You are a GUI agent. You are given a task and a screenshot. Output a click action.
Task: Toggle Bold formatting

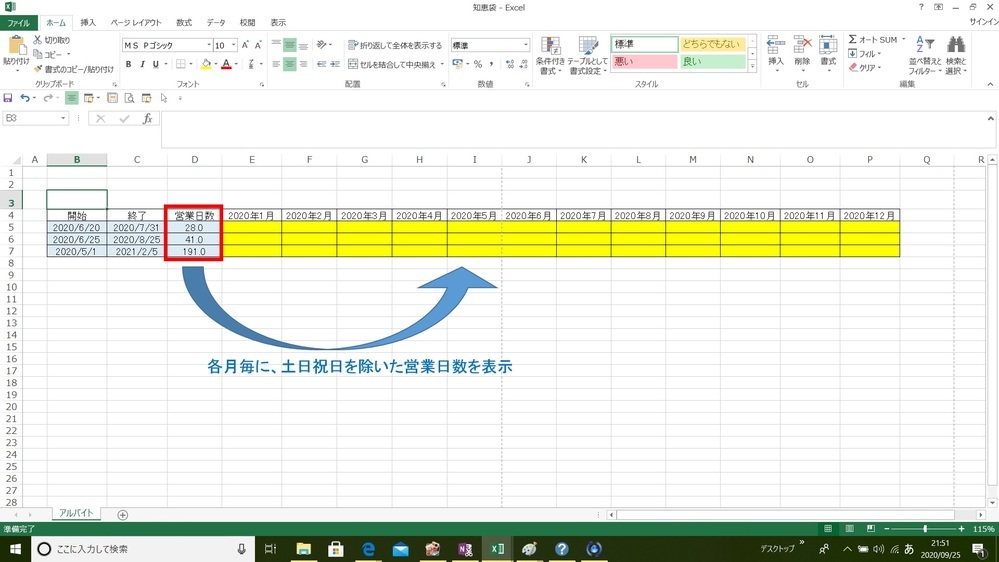(129, 64)
